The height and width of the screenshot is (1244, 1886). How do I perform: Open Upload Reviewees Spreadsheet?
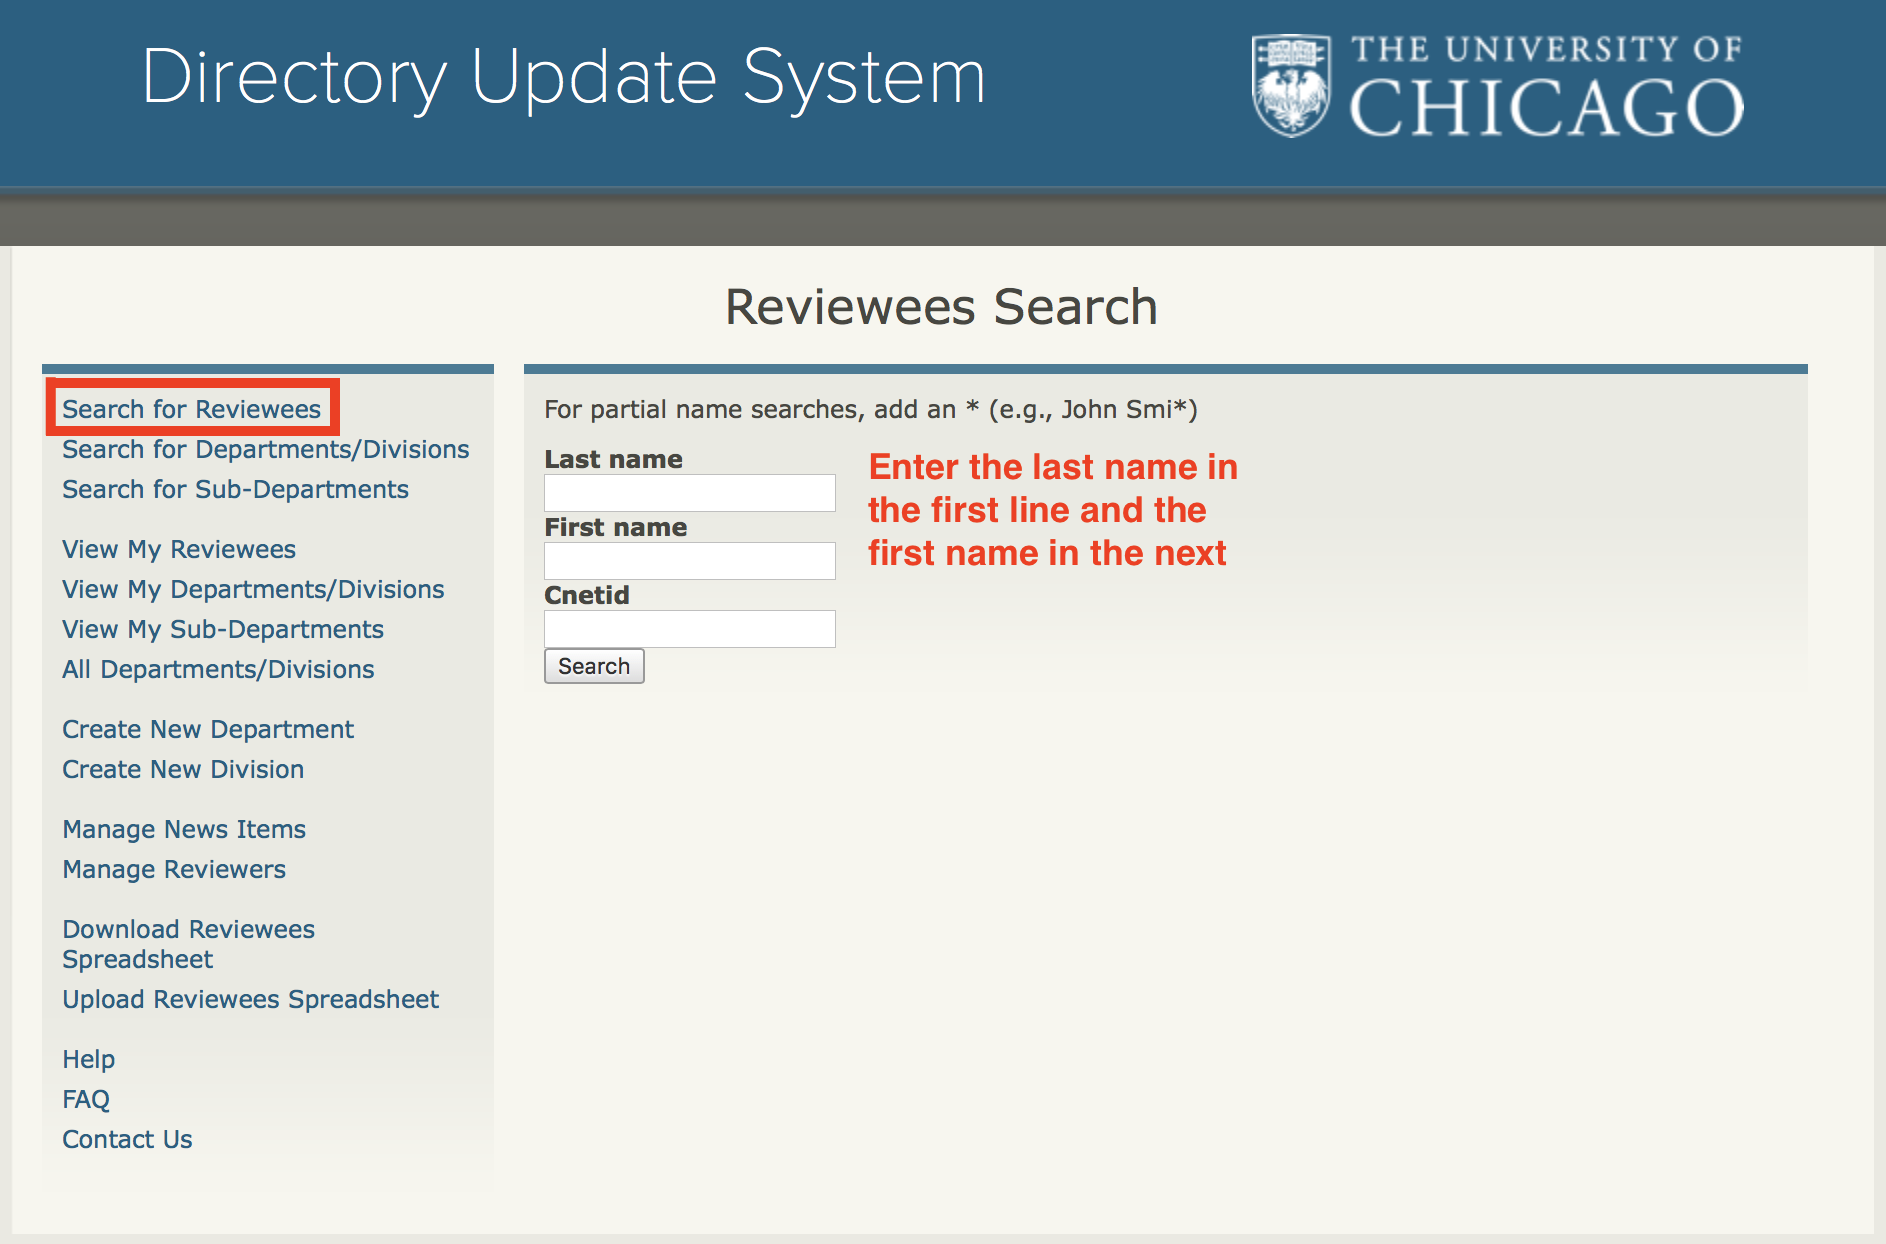click(x=250, y=999)
